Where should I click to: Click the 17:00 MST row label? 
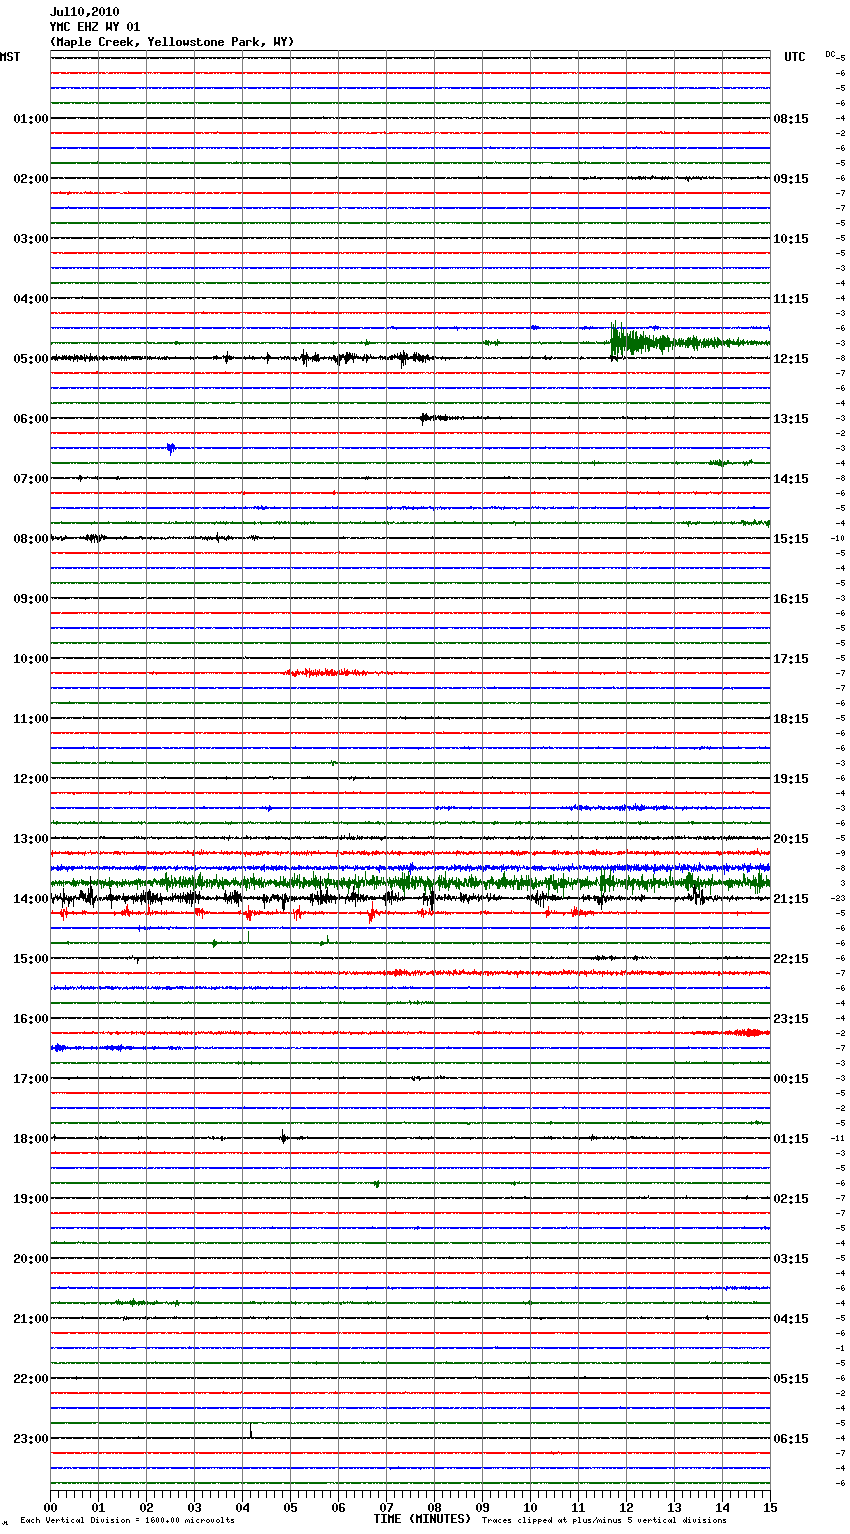click(x=31, y=1079)
